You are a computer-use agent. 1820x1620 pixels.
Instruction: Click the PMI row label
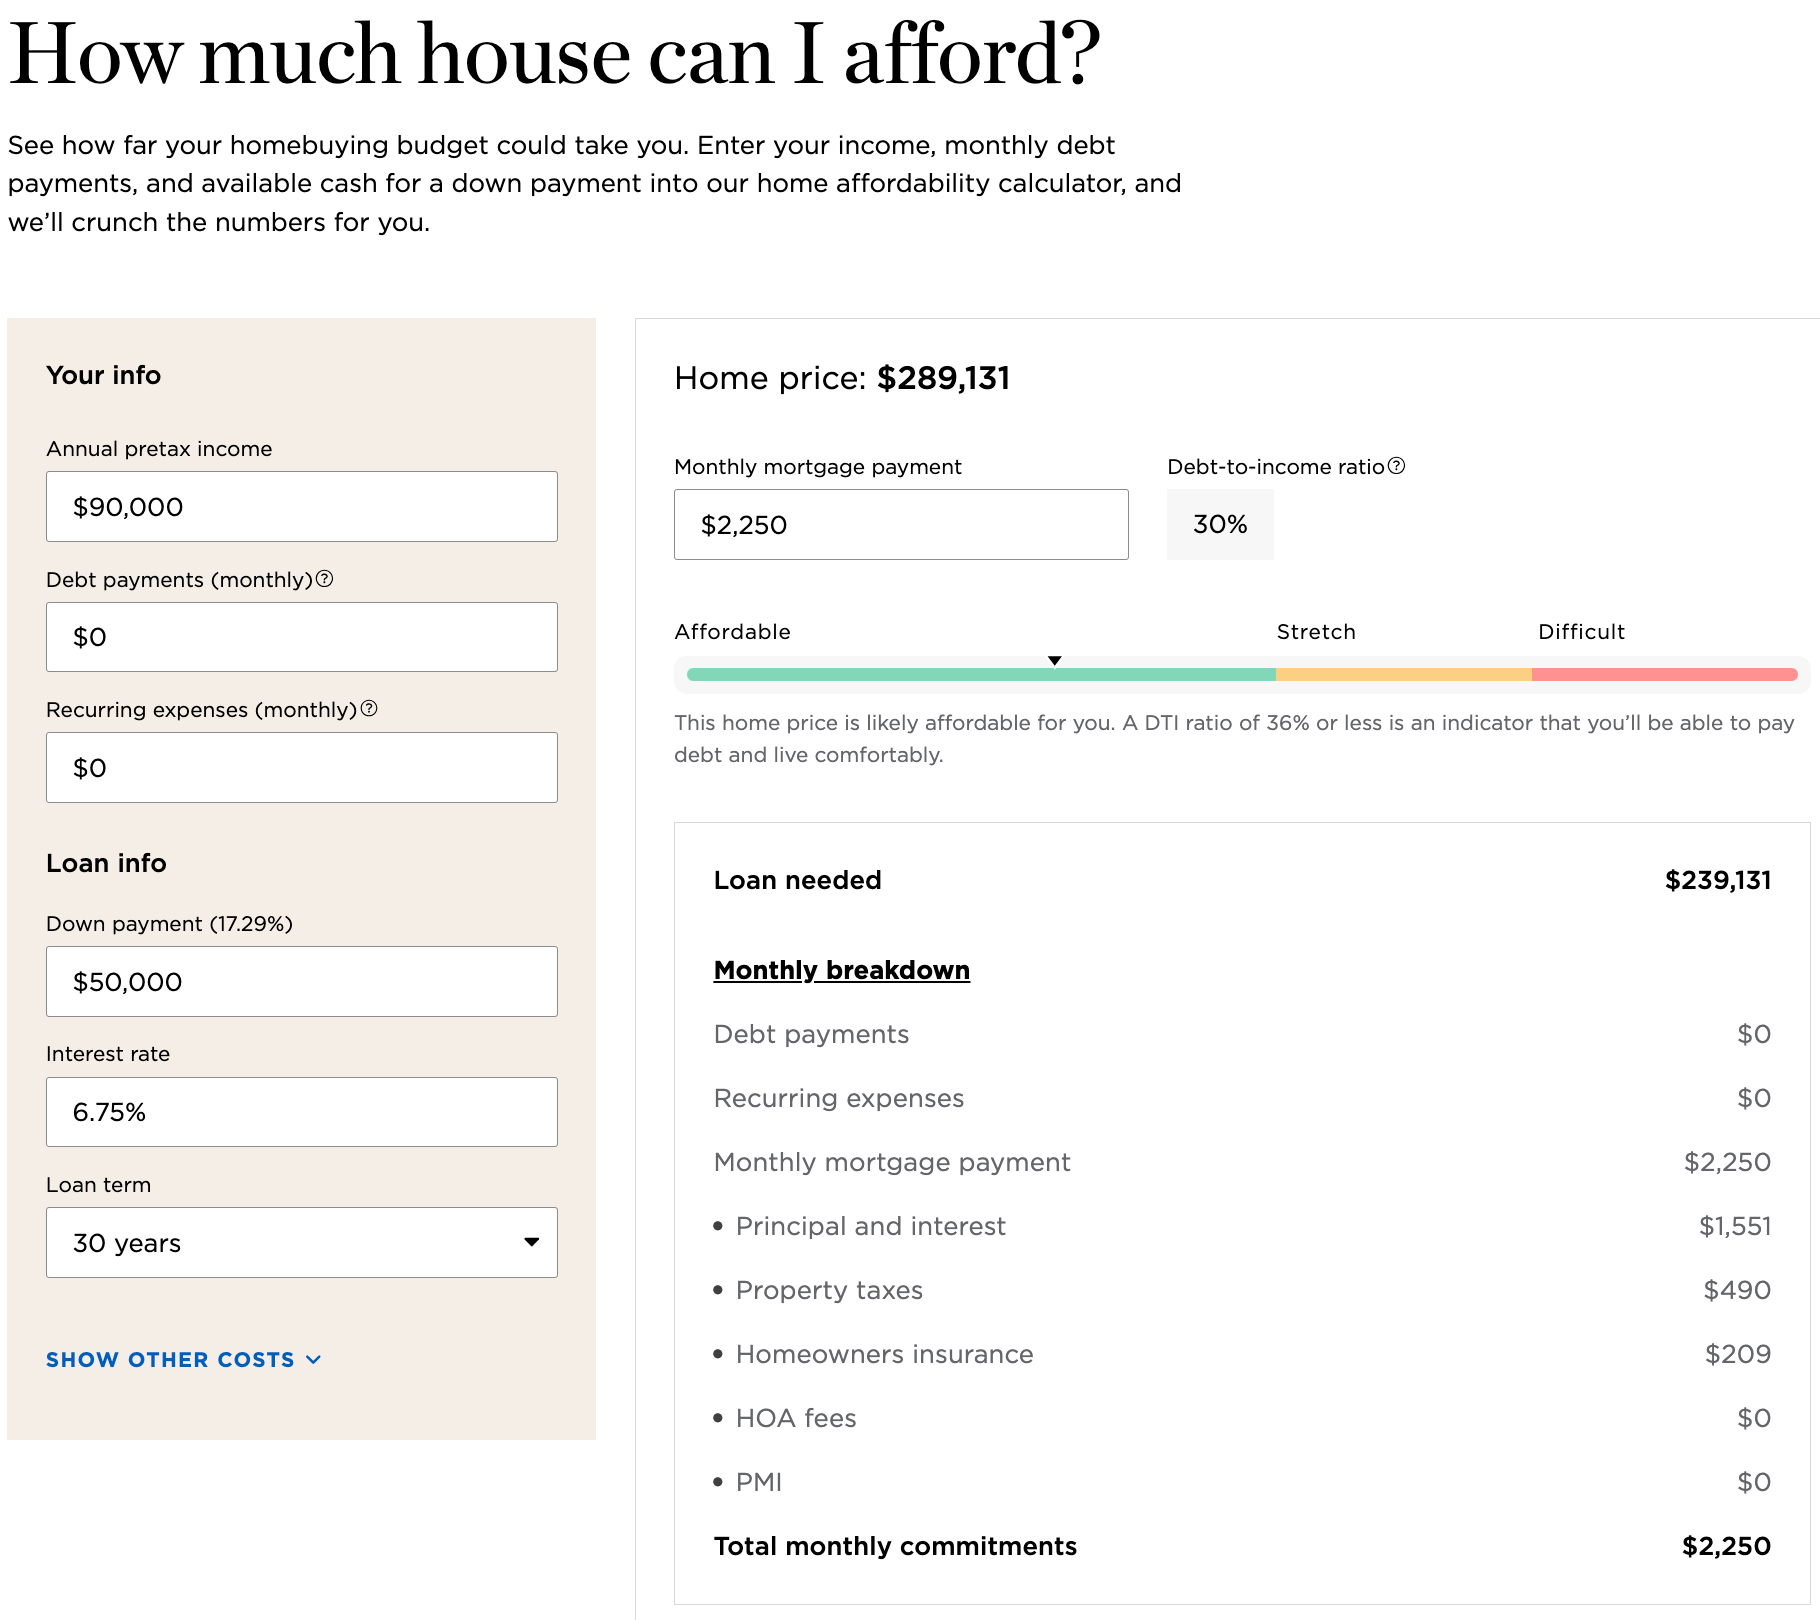click(x=759, y=1482)
